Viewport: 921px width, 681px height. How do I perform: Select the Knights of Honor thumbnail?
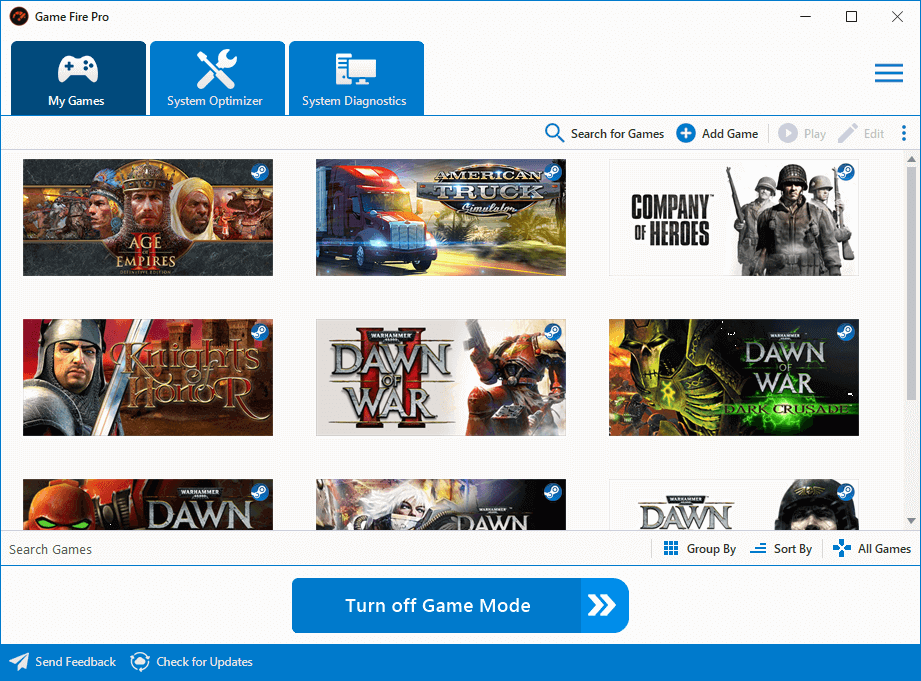pyautogui.click(x=148, y=377)
